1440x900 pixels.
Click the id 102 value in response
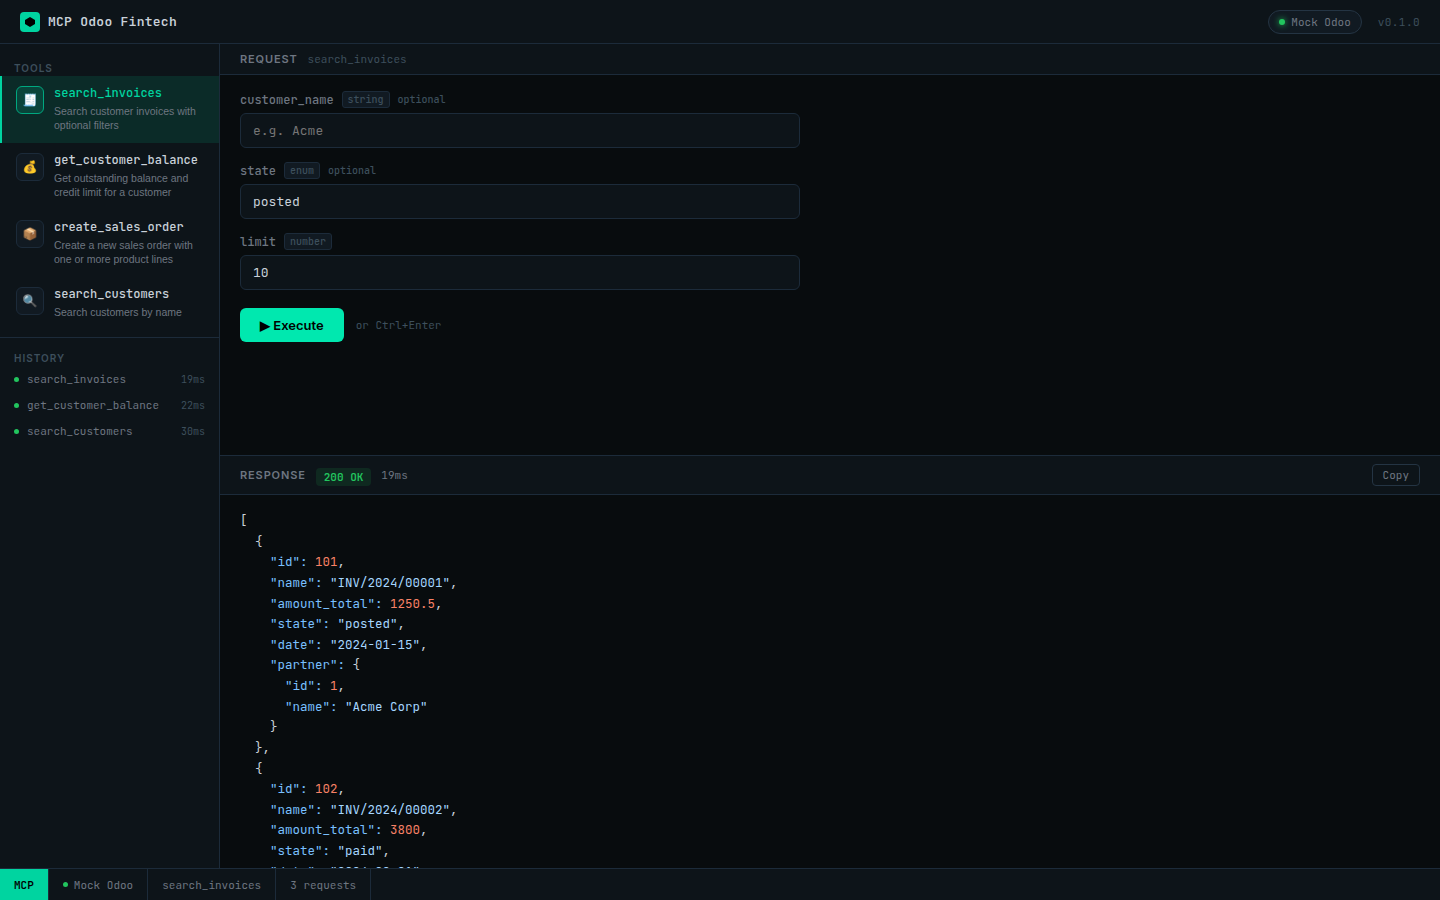326,789
